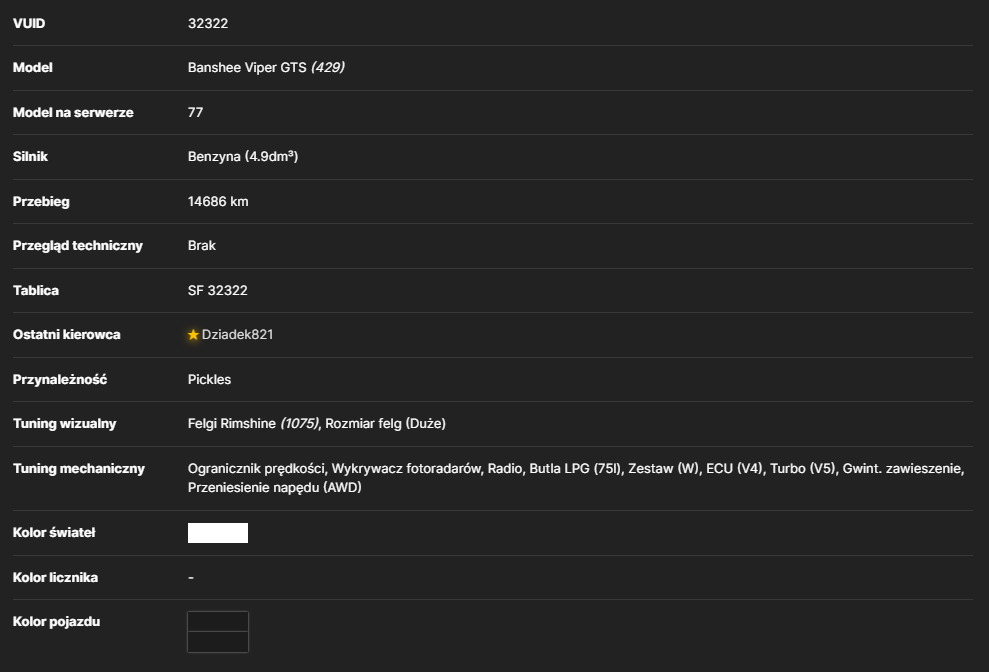Image resolution: width=989 pixels, height=672 pixels.
Task: Click the Banshee Viper GTS model name
Action: point(247,68)
